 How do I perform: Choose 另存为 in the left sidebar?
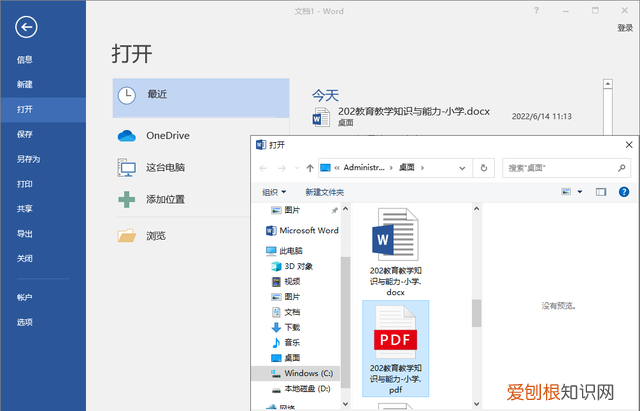28,159
